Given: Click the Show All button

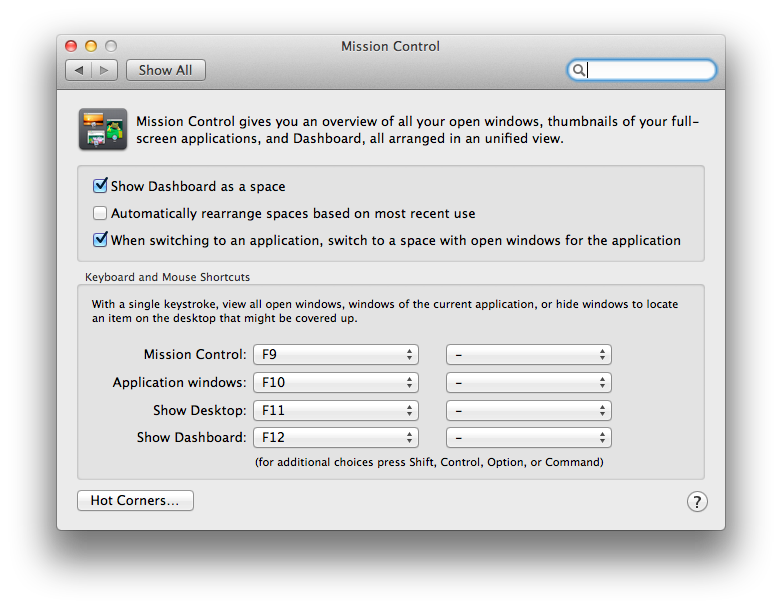Looking at the screenshot, I should point(166,70).
